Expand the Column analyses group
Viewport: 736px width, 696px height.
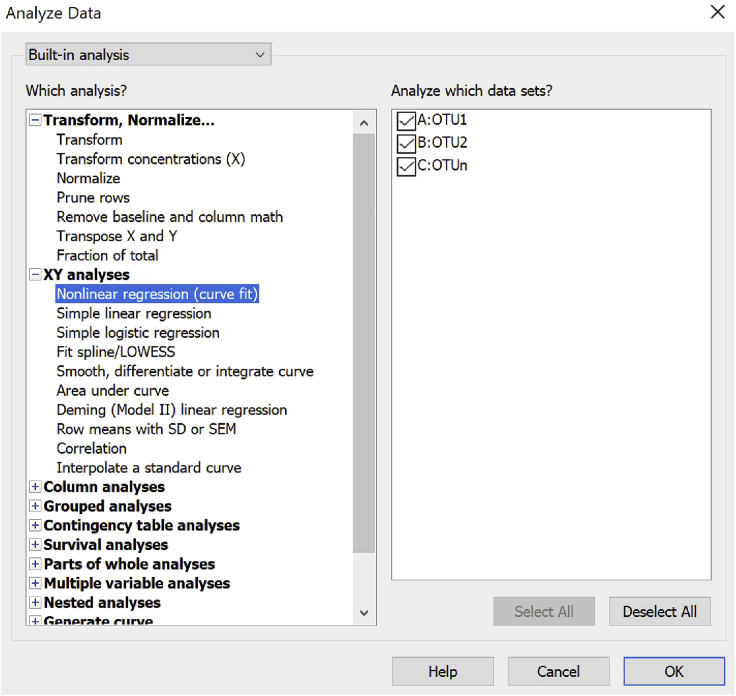(x=36, y=488)
